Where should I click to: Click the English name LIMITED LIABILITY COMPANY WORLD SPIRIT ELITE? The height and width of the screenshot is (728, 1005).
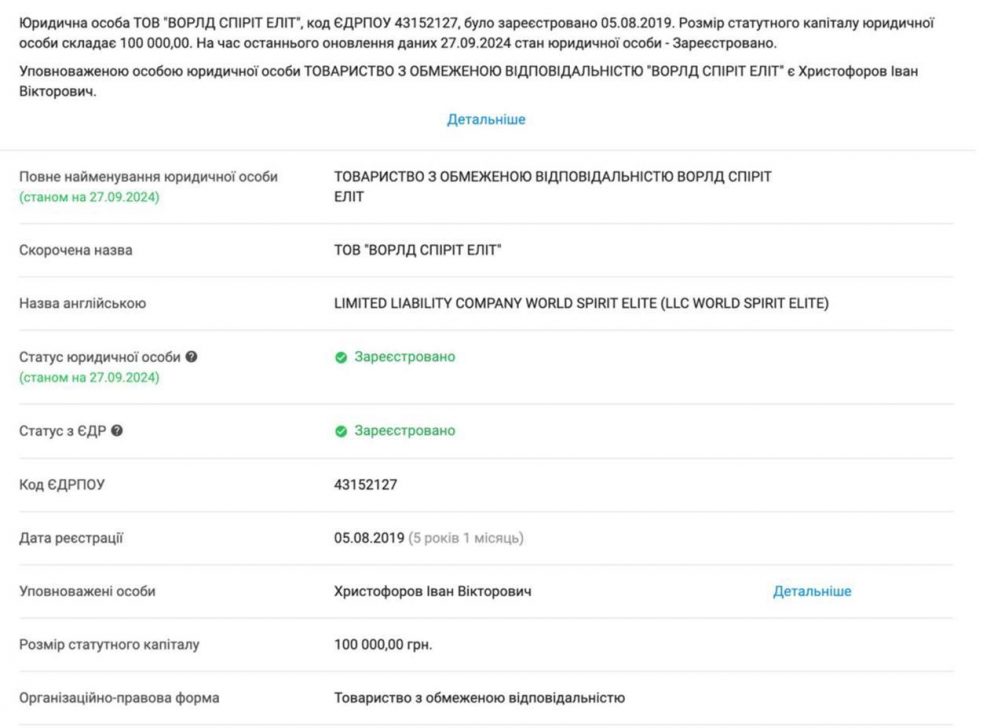tap(581, 303)
